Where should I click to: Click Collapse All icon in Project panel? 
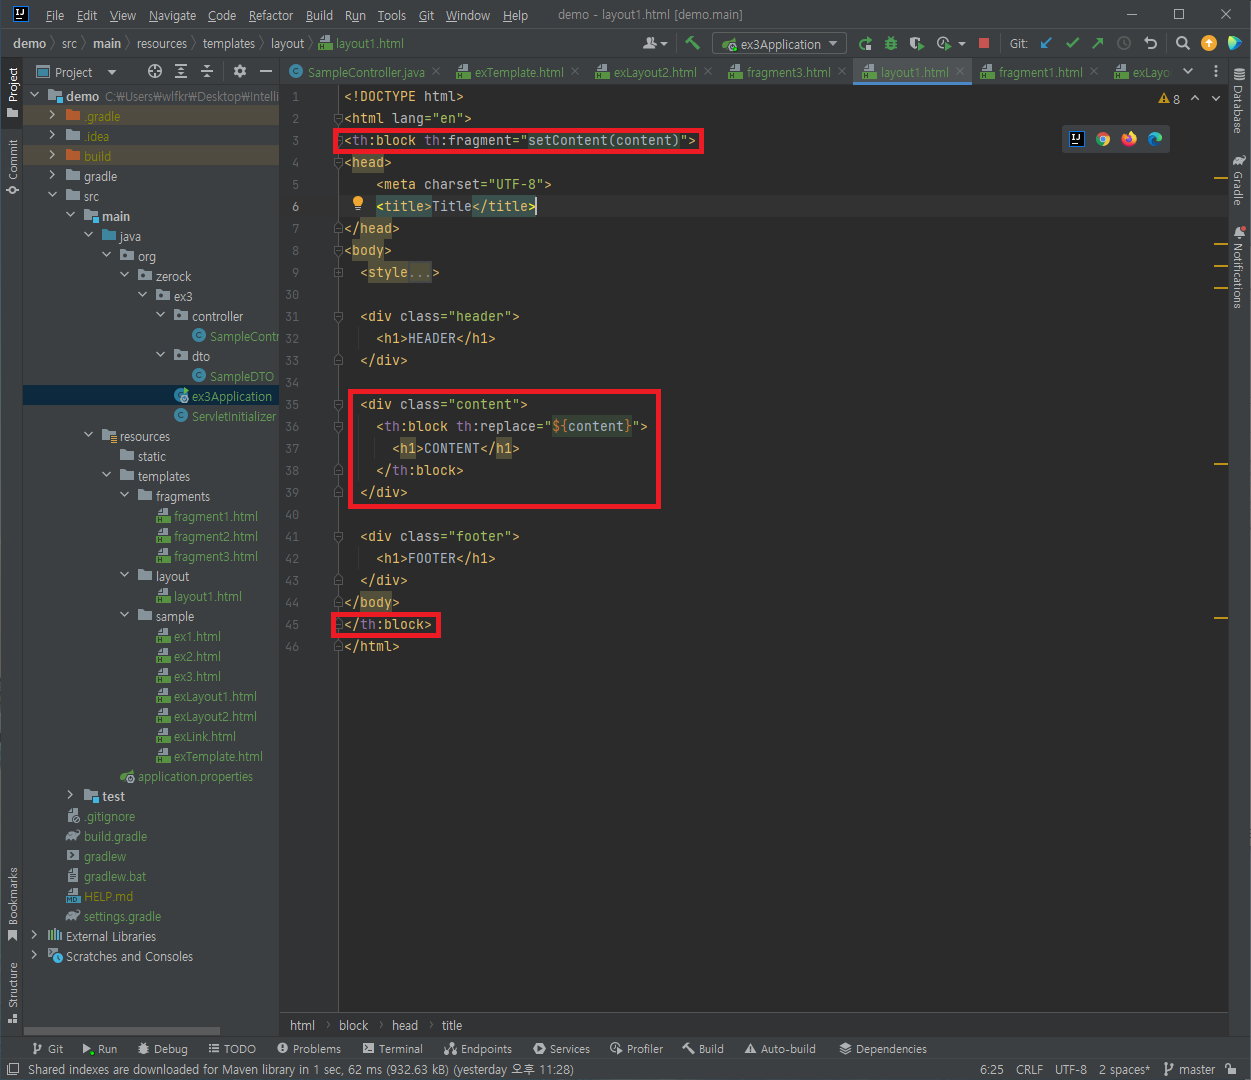coord(207,71)
